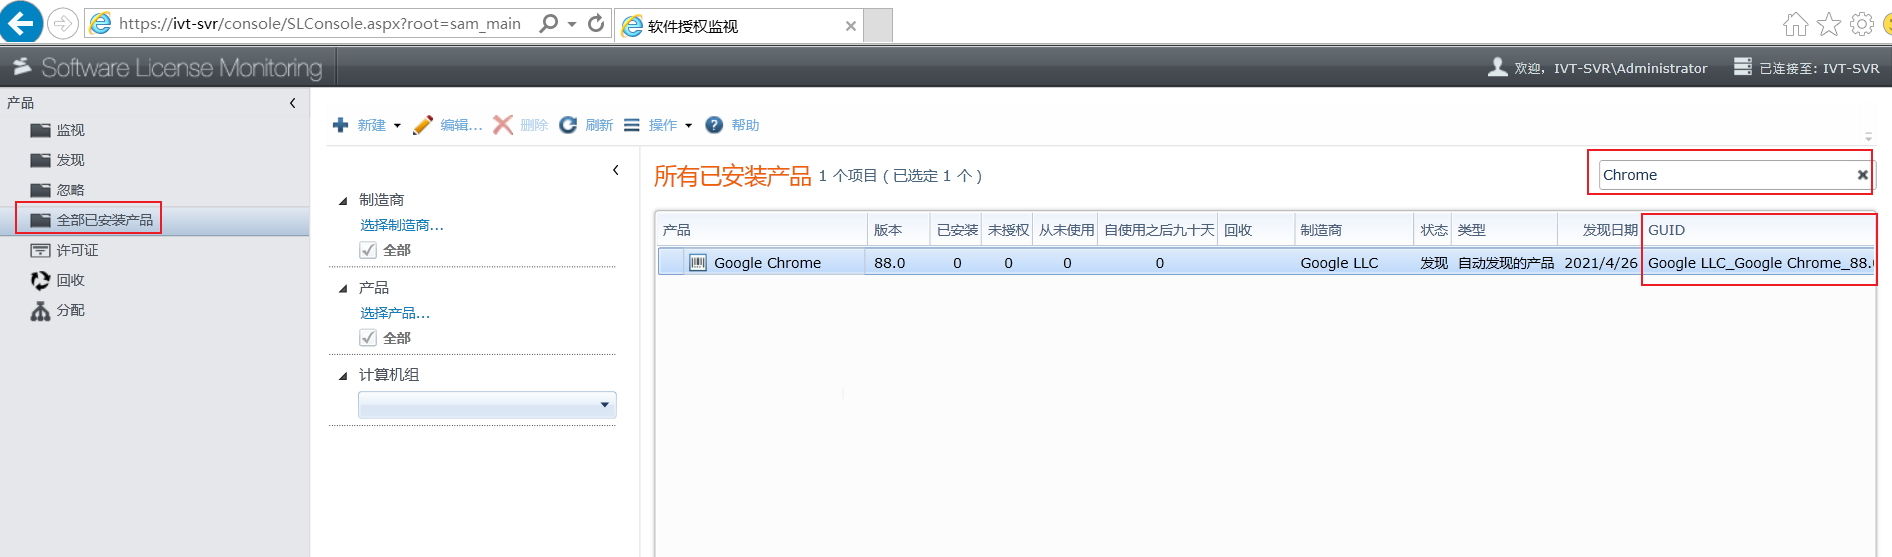Sort by 状态 column header
This screenshot has width=1892, height=557.
1434,230
